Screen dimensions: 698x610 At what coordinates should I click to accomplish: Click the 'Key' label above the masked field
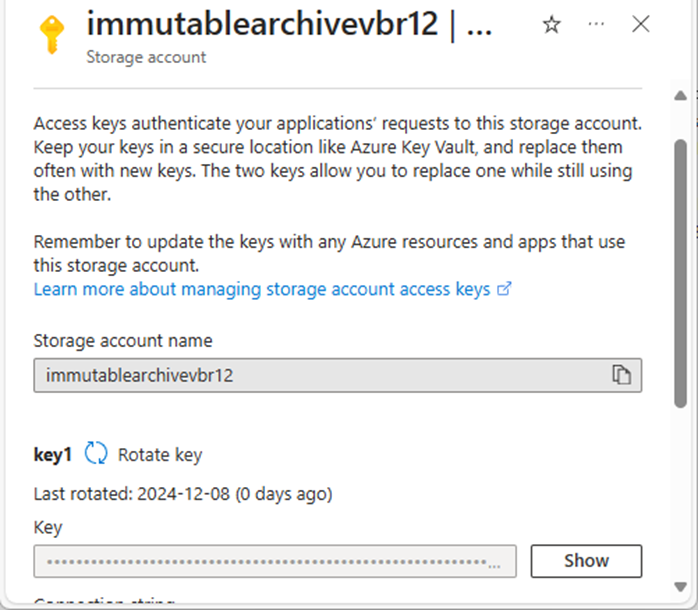click(48, 528)
